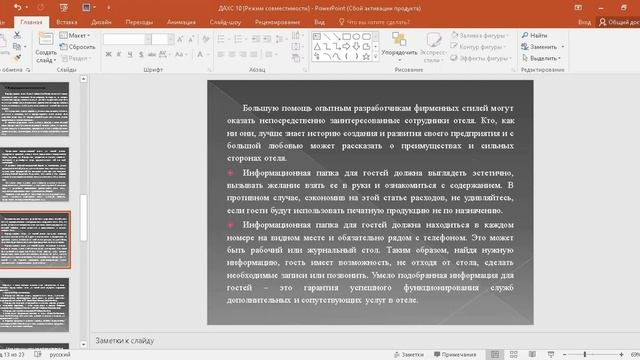Click the Что вы хотите сделать search field
Image resolution: width=640 pixels, height=360 pixels.
point(374,22)
